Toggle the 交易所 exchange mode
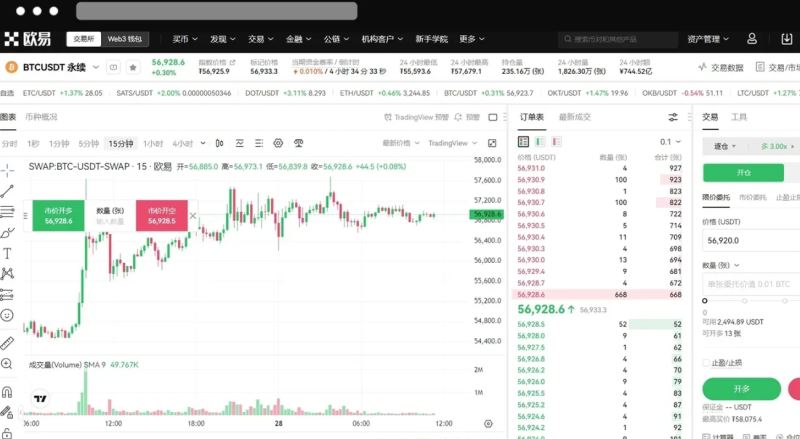 (84, 39)
